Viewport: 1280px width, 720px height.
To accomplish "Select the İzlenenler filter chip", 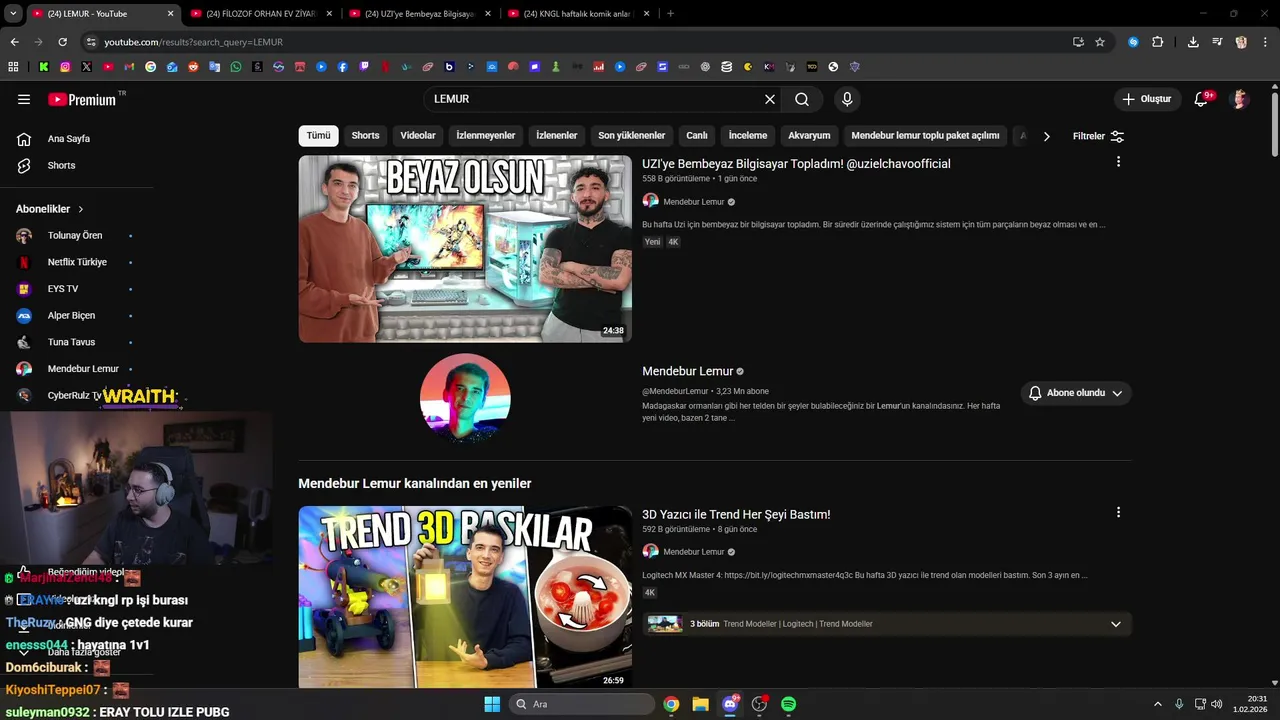I will tap(557, 136).
